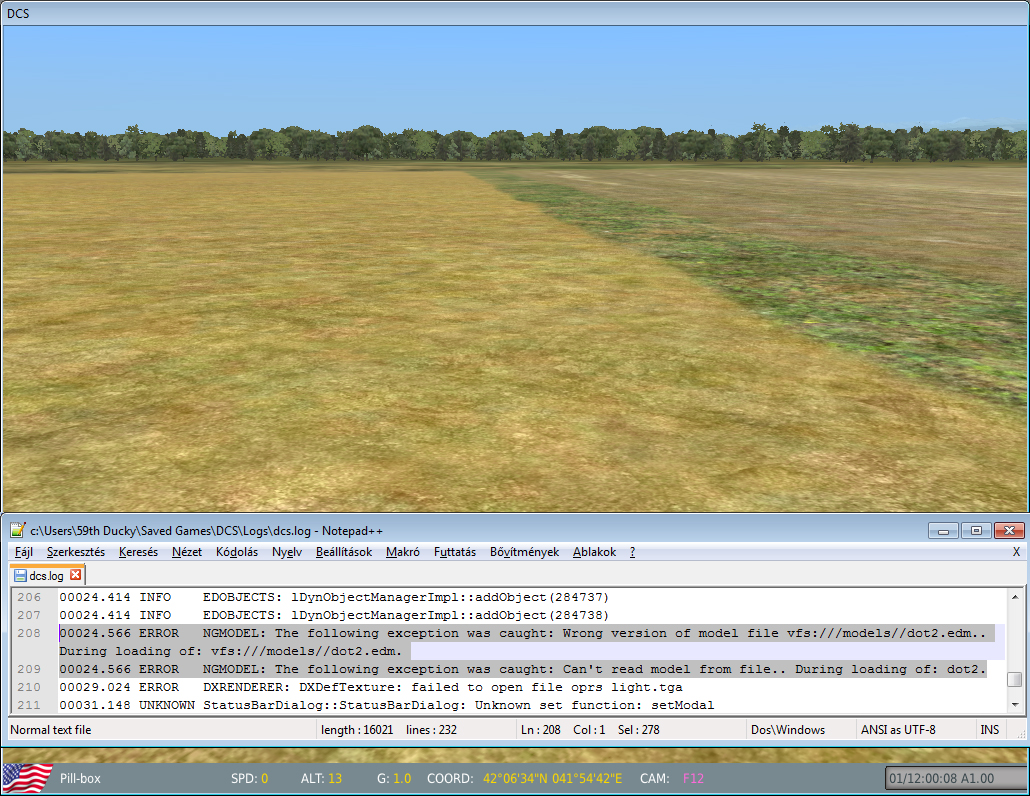Screen dimensions: 1030x796
Task: Open the Kódolás menu
Action: (236, 552)
